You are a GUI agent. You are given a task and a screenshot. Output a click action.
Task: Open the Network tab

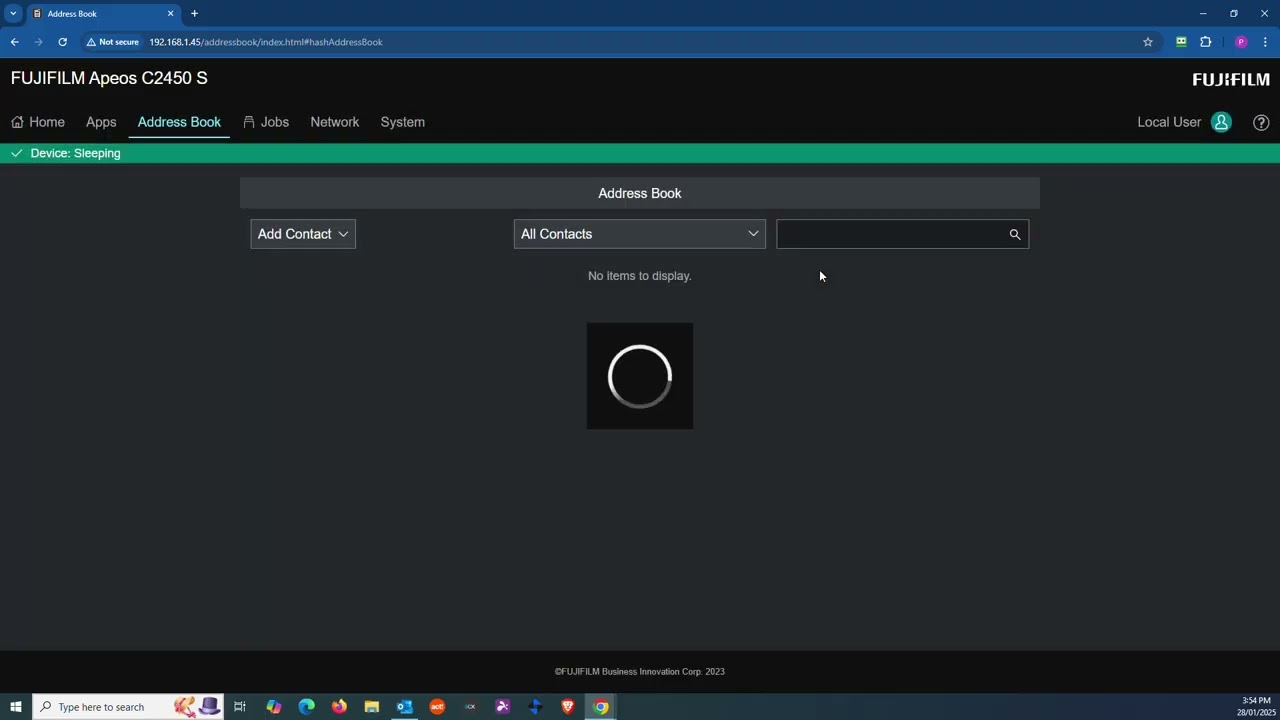334,122
